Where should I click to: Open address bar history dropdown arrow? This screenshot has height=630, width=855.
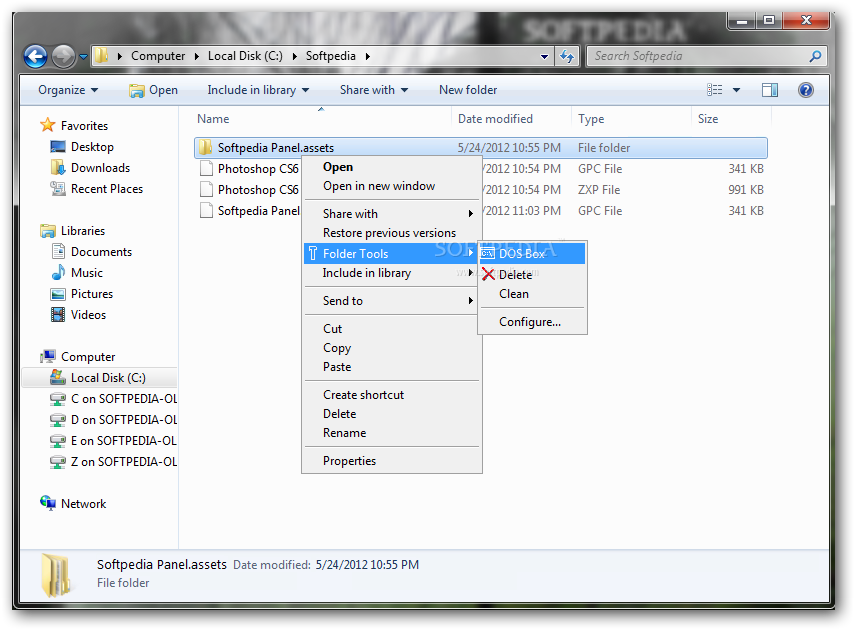click(x=544, y=56)
